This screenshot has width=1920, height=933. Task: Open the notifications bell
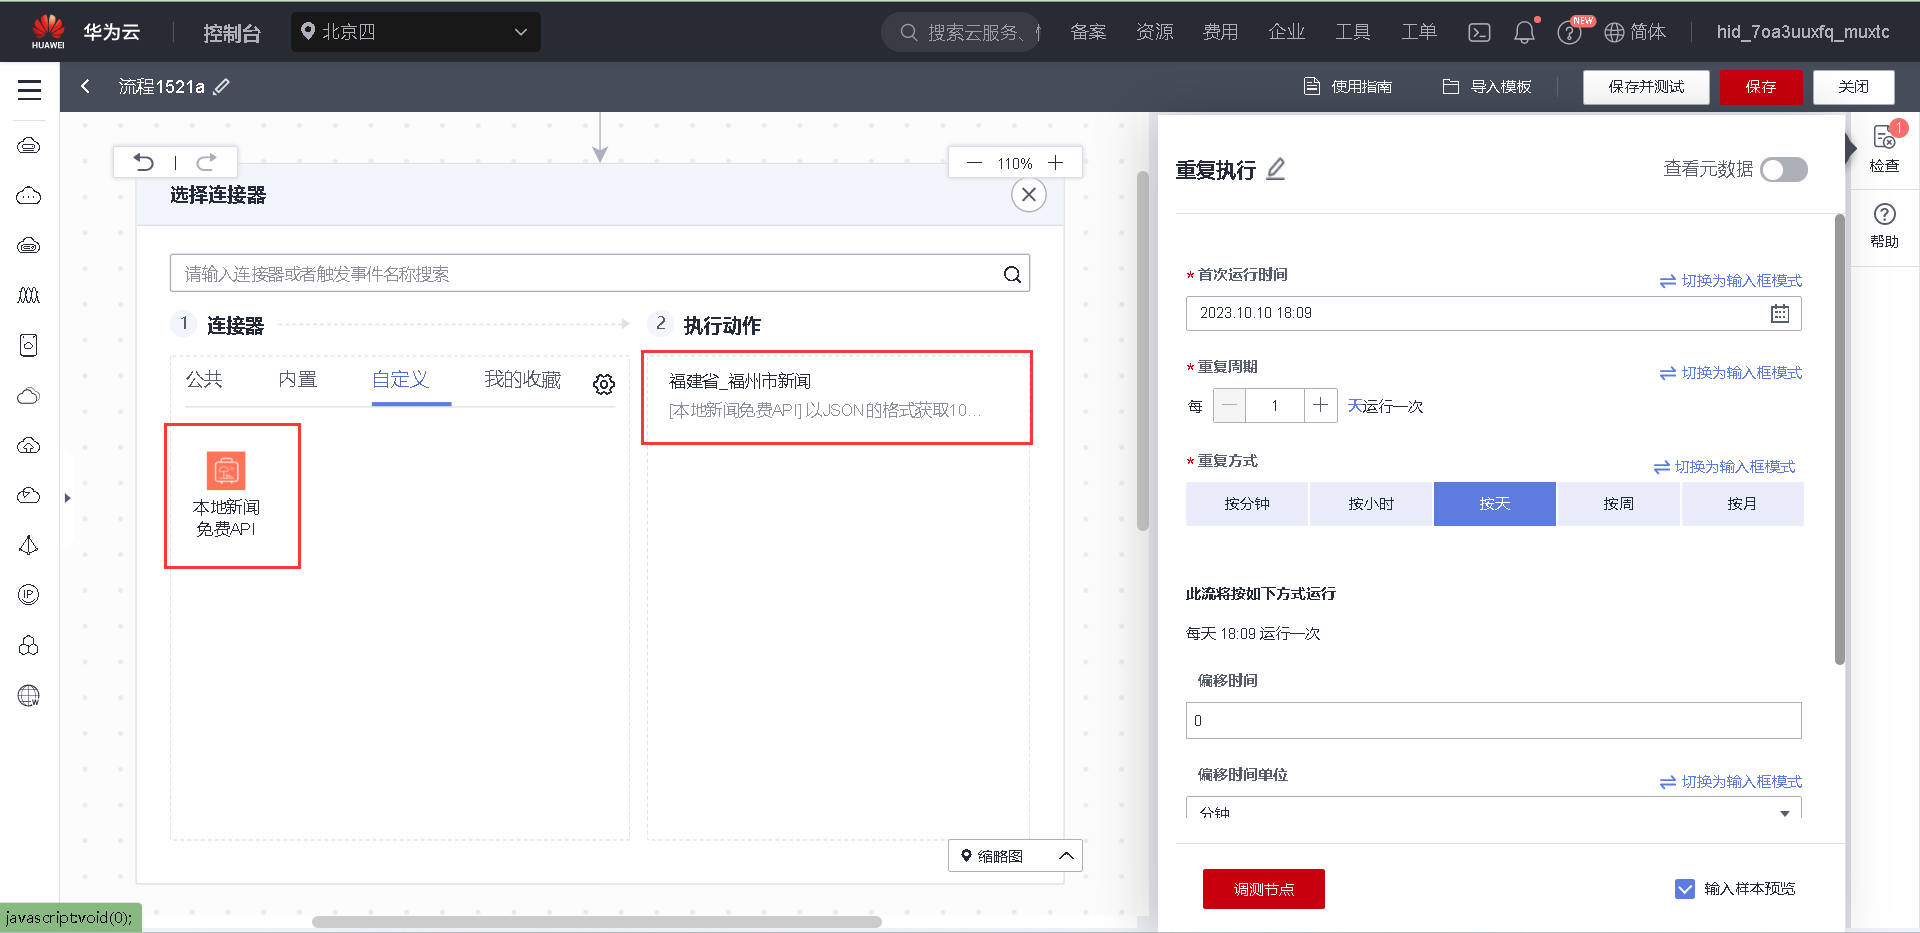click(x=1524, y=32)
